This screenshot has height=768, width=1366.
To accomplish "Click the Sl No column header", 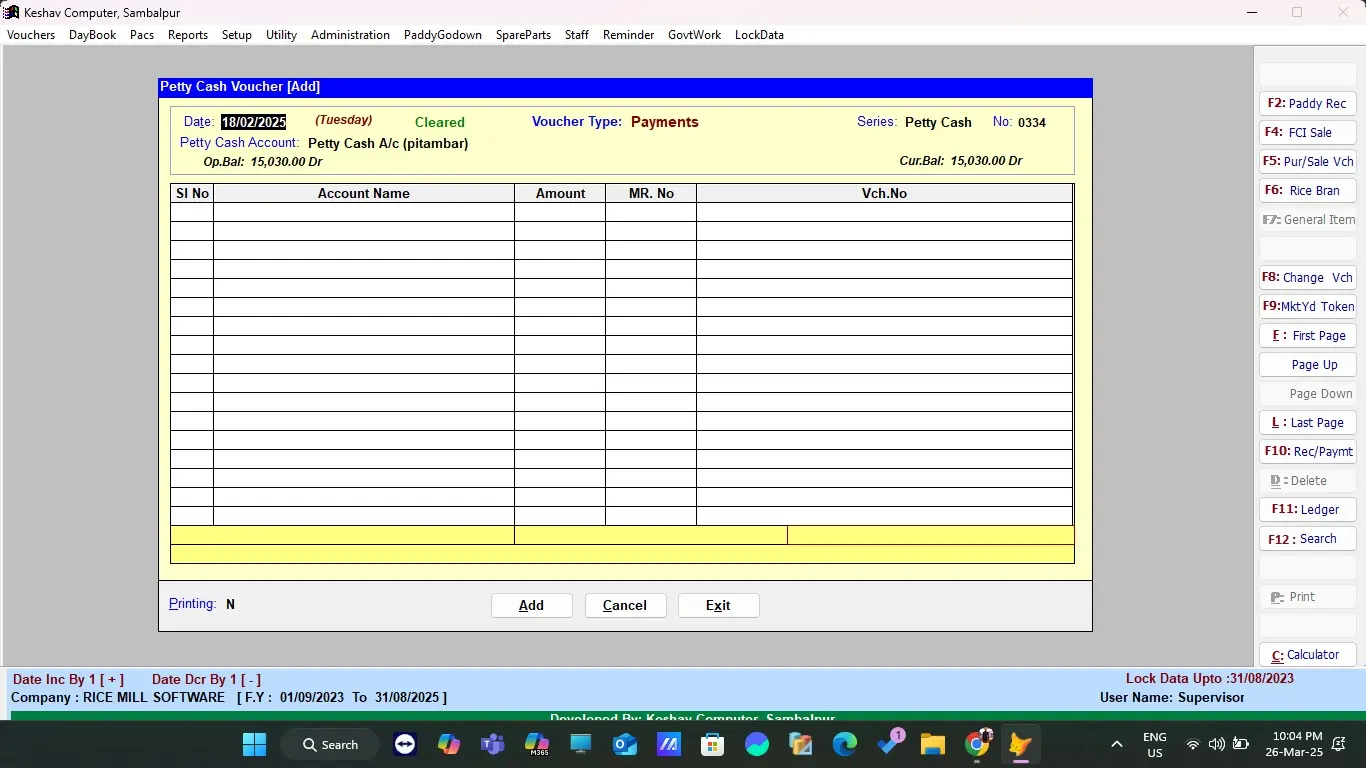I will (192, 194).
